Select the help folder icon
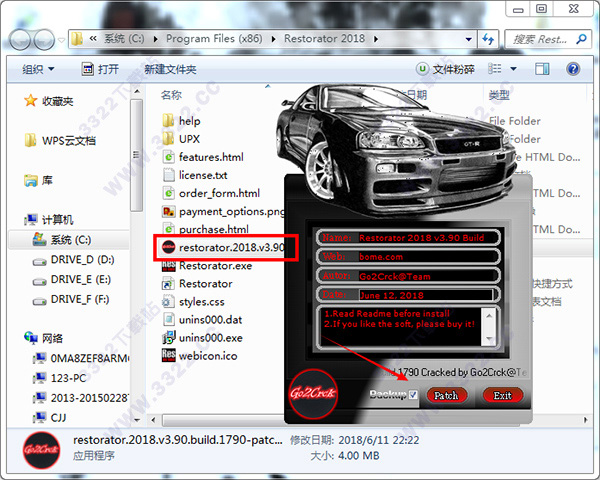 (x=168, y=121)
